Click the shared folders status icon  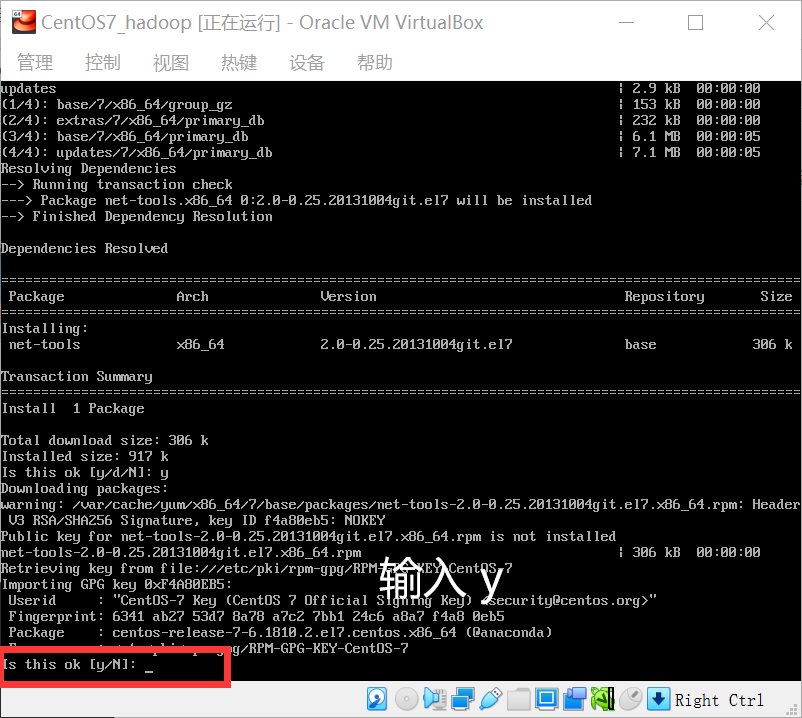tap(519, 700)
